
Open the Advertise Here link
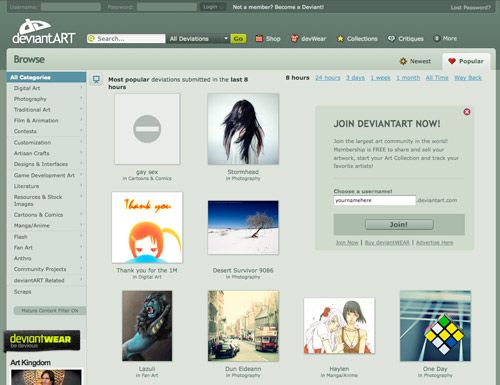coord(434,243)
